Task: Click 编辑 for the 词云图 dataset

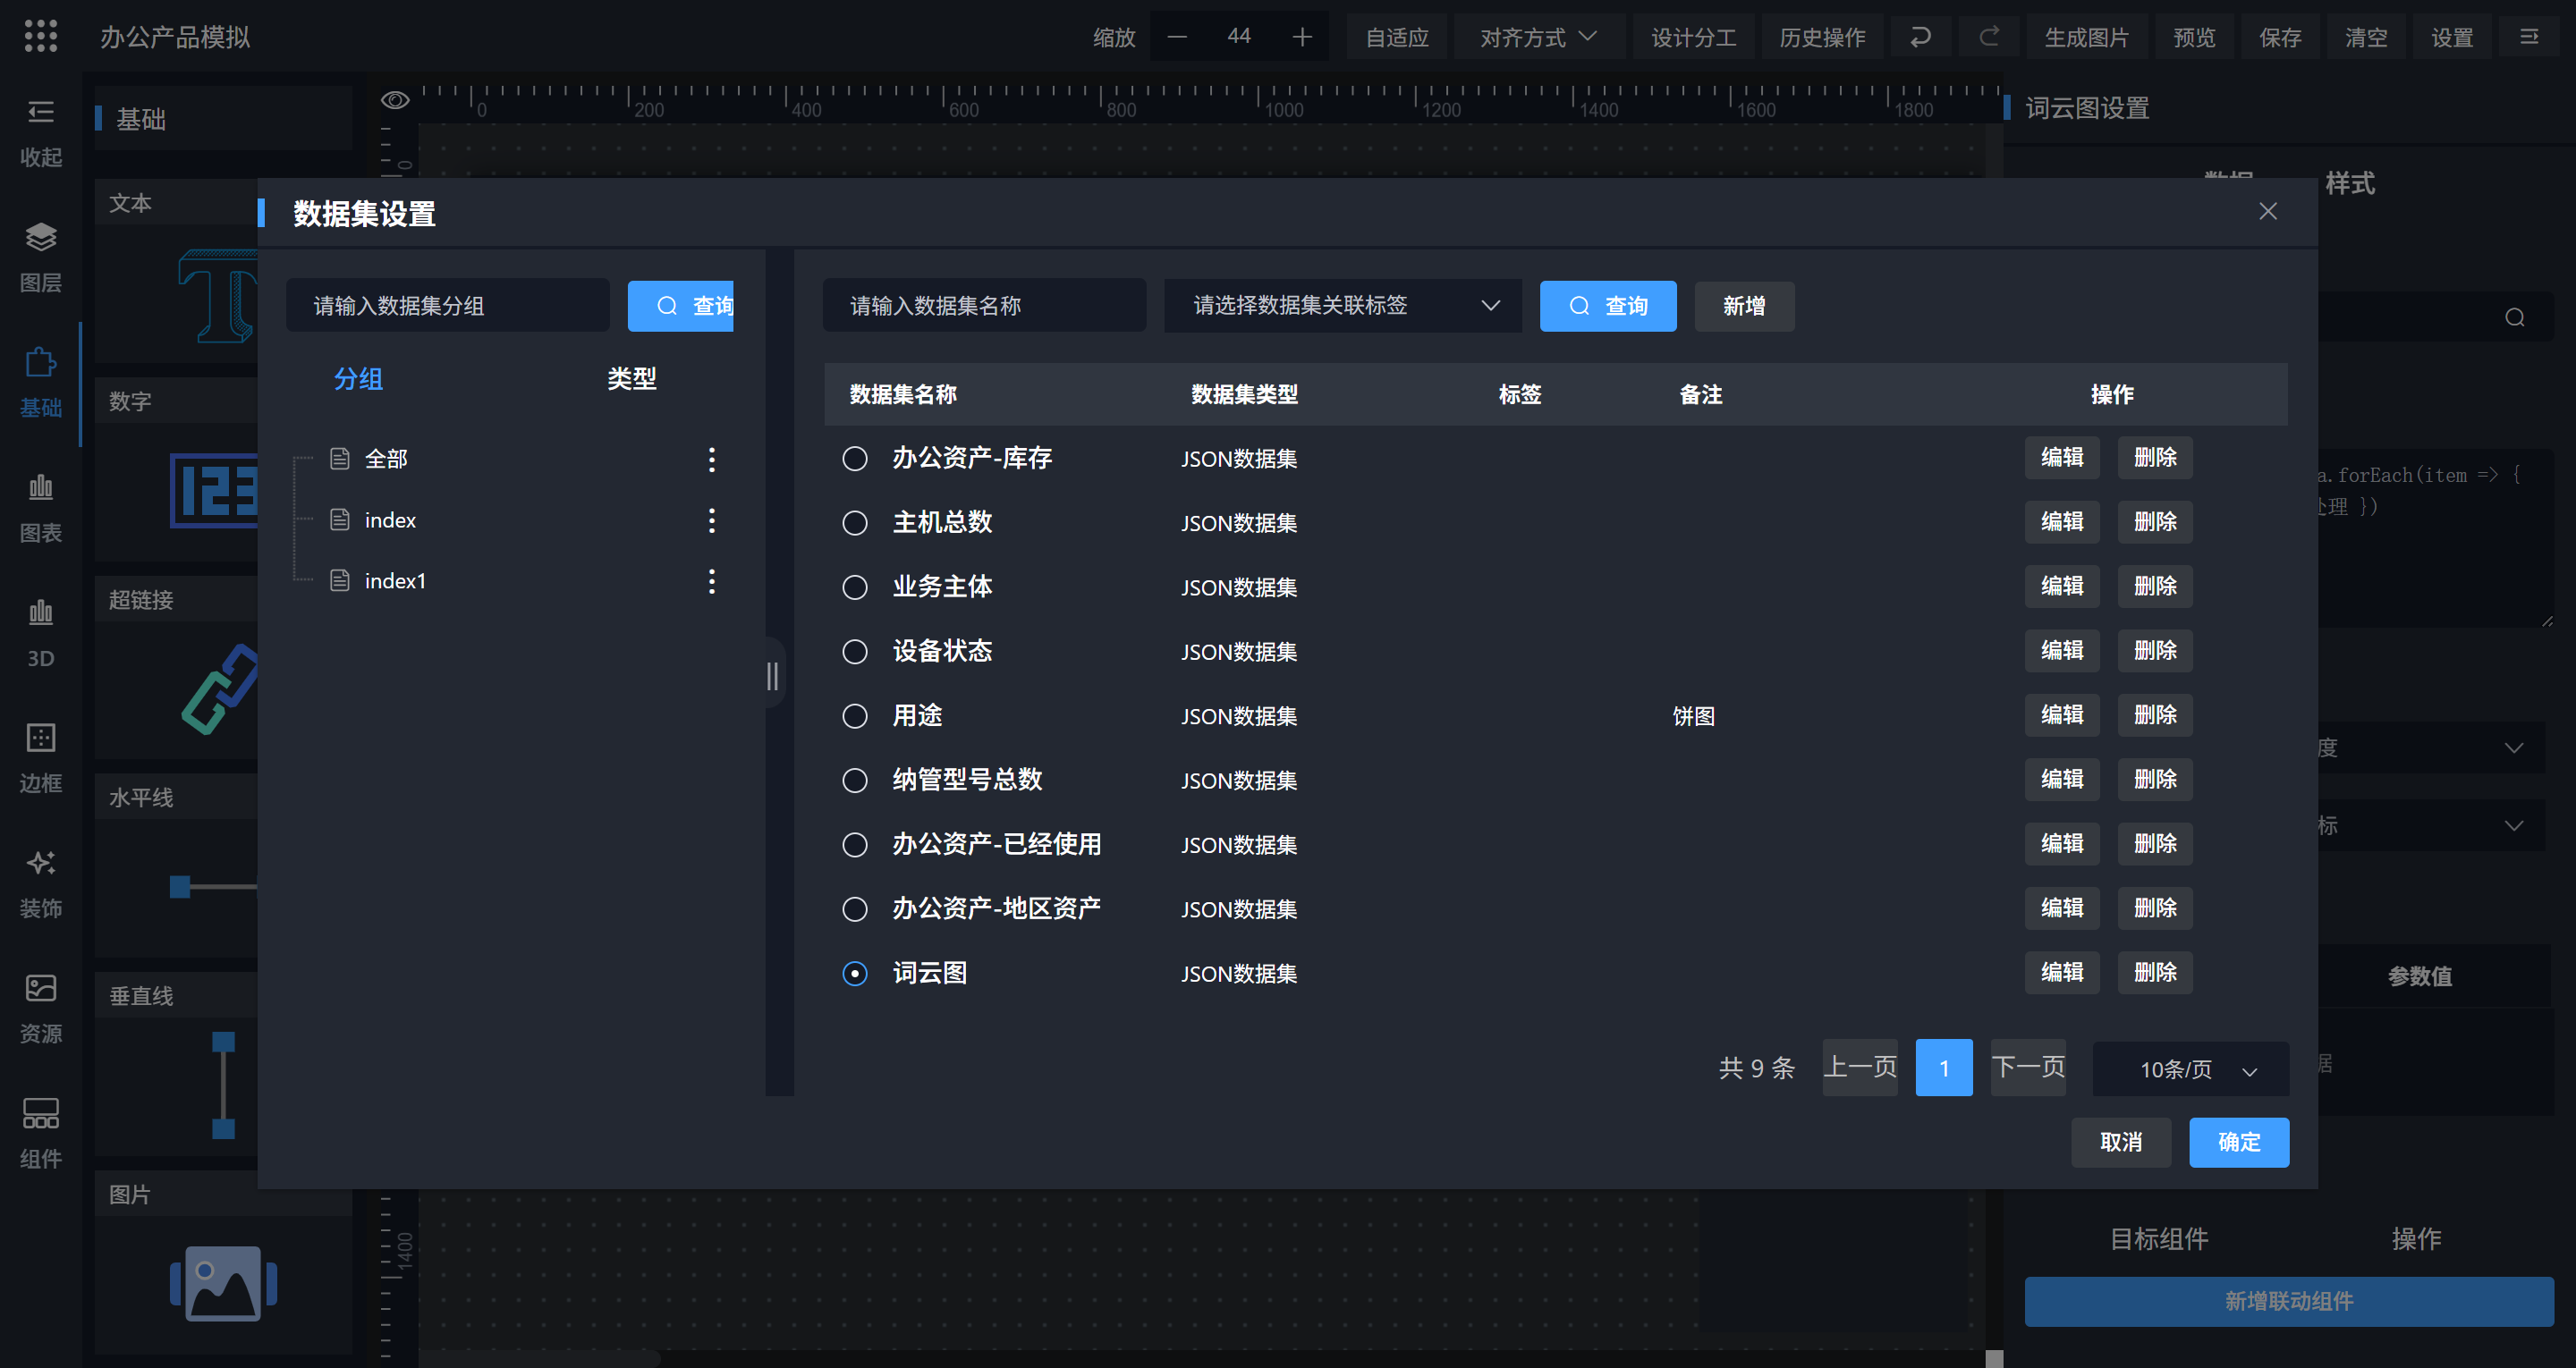Action: [x=2061, y=972]
